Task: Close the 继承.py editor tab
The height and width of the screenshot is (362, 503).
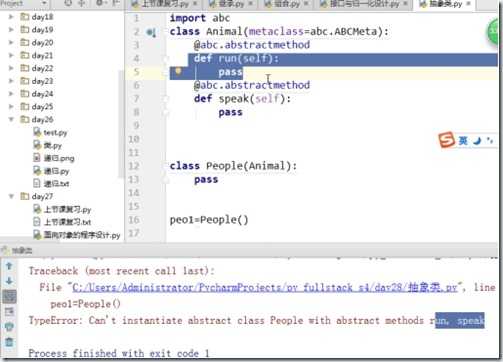Action: [250, 4]
